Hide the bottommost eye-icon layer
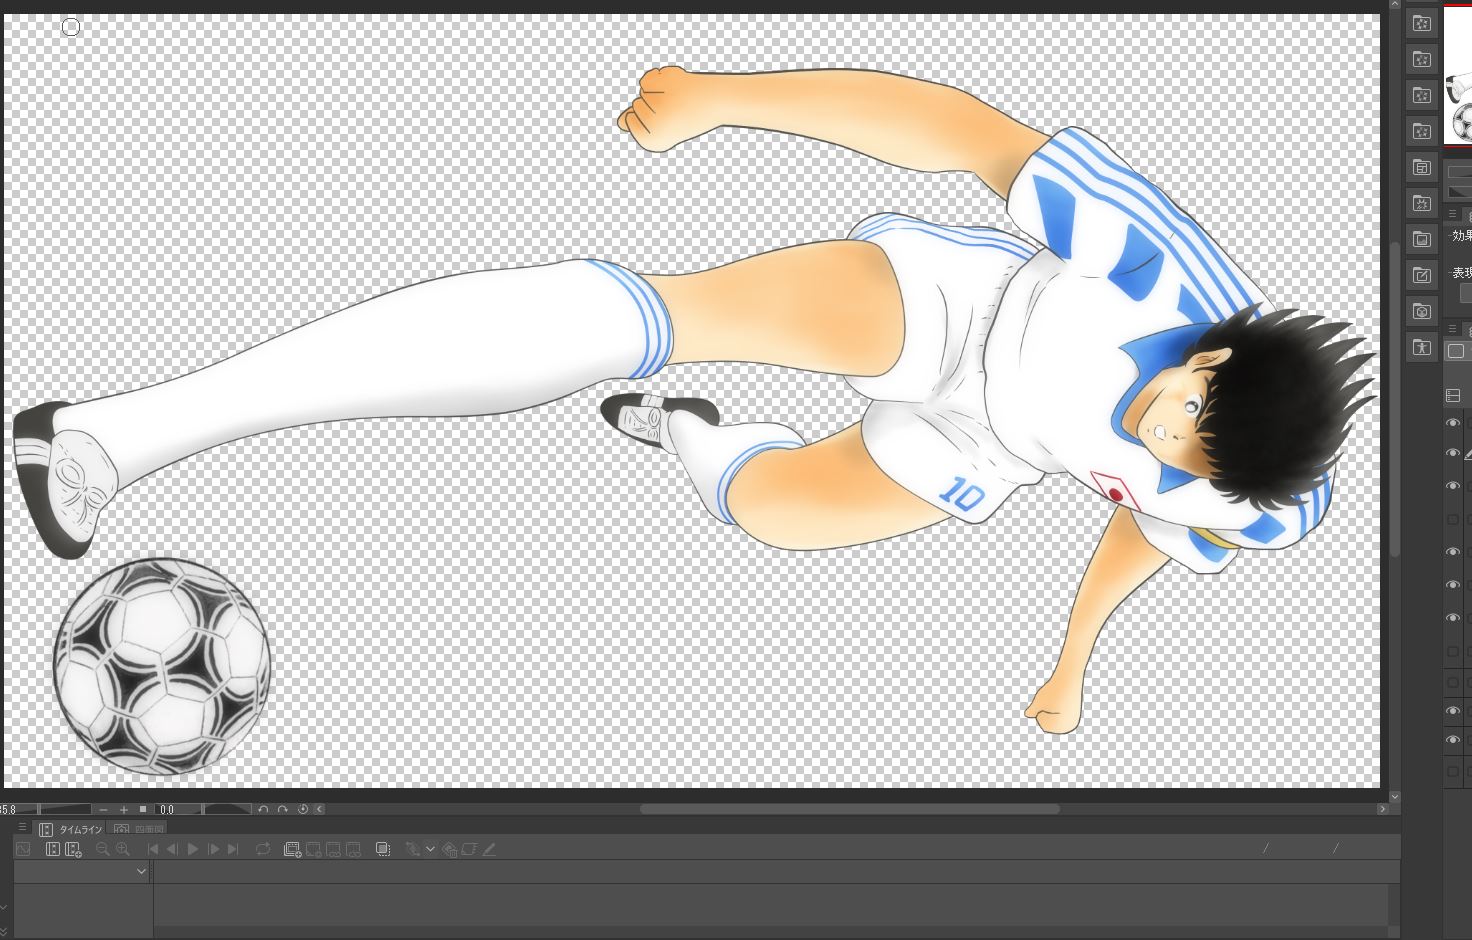The image size is (1472, 940). 1453,739
